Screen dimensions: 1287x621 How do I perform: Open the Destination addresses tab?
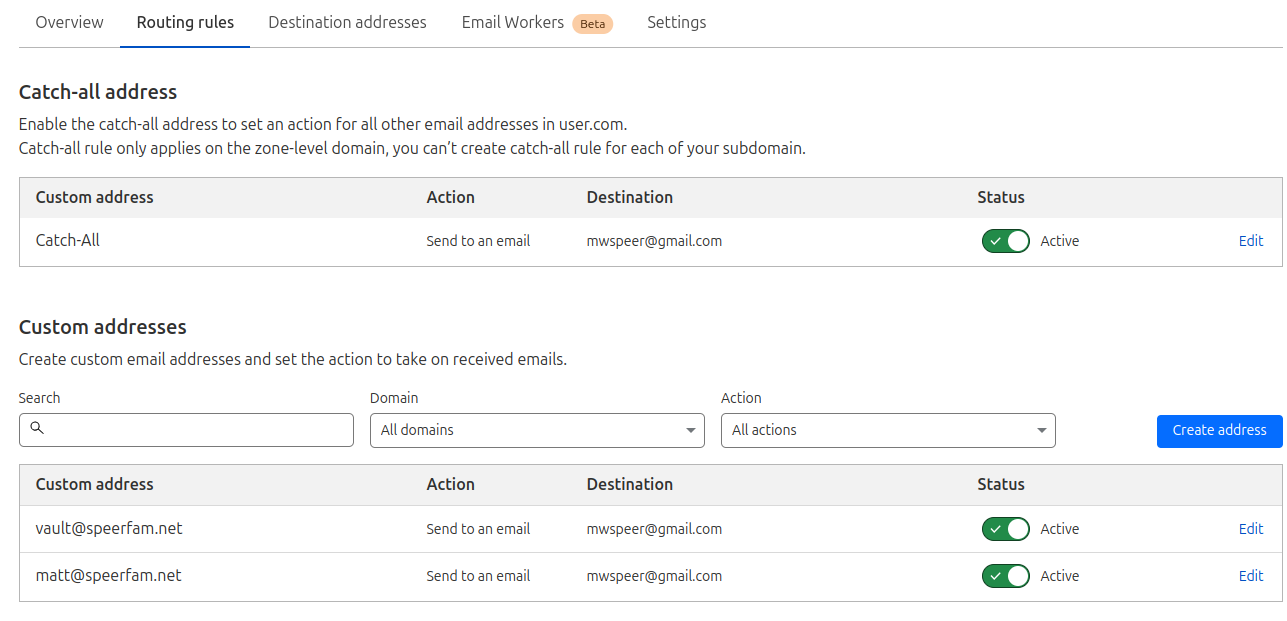[x=347, y=22]
